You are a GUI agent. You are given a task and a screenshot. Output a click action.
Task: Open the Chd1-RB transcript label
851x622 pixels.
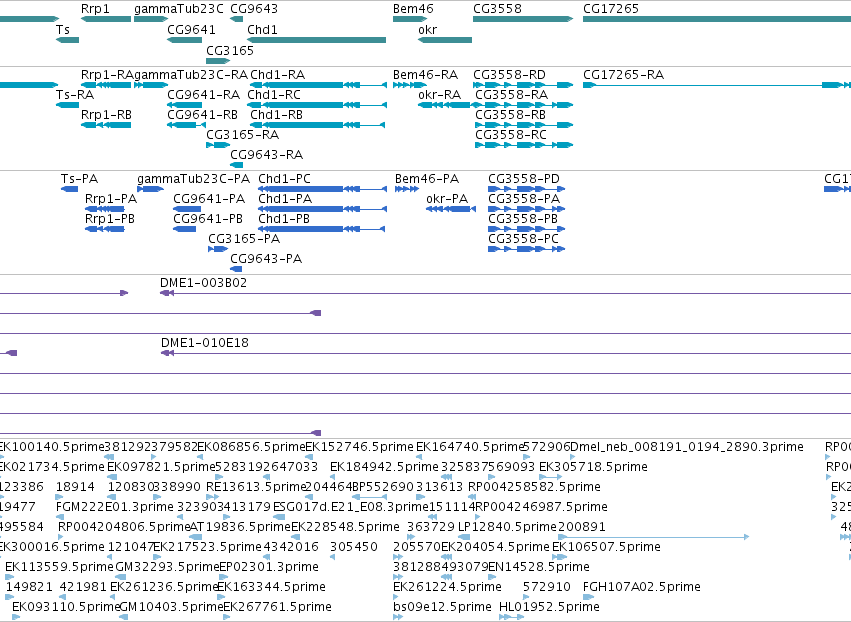[276, 115]
